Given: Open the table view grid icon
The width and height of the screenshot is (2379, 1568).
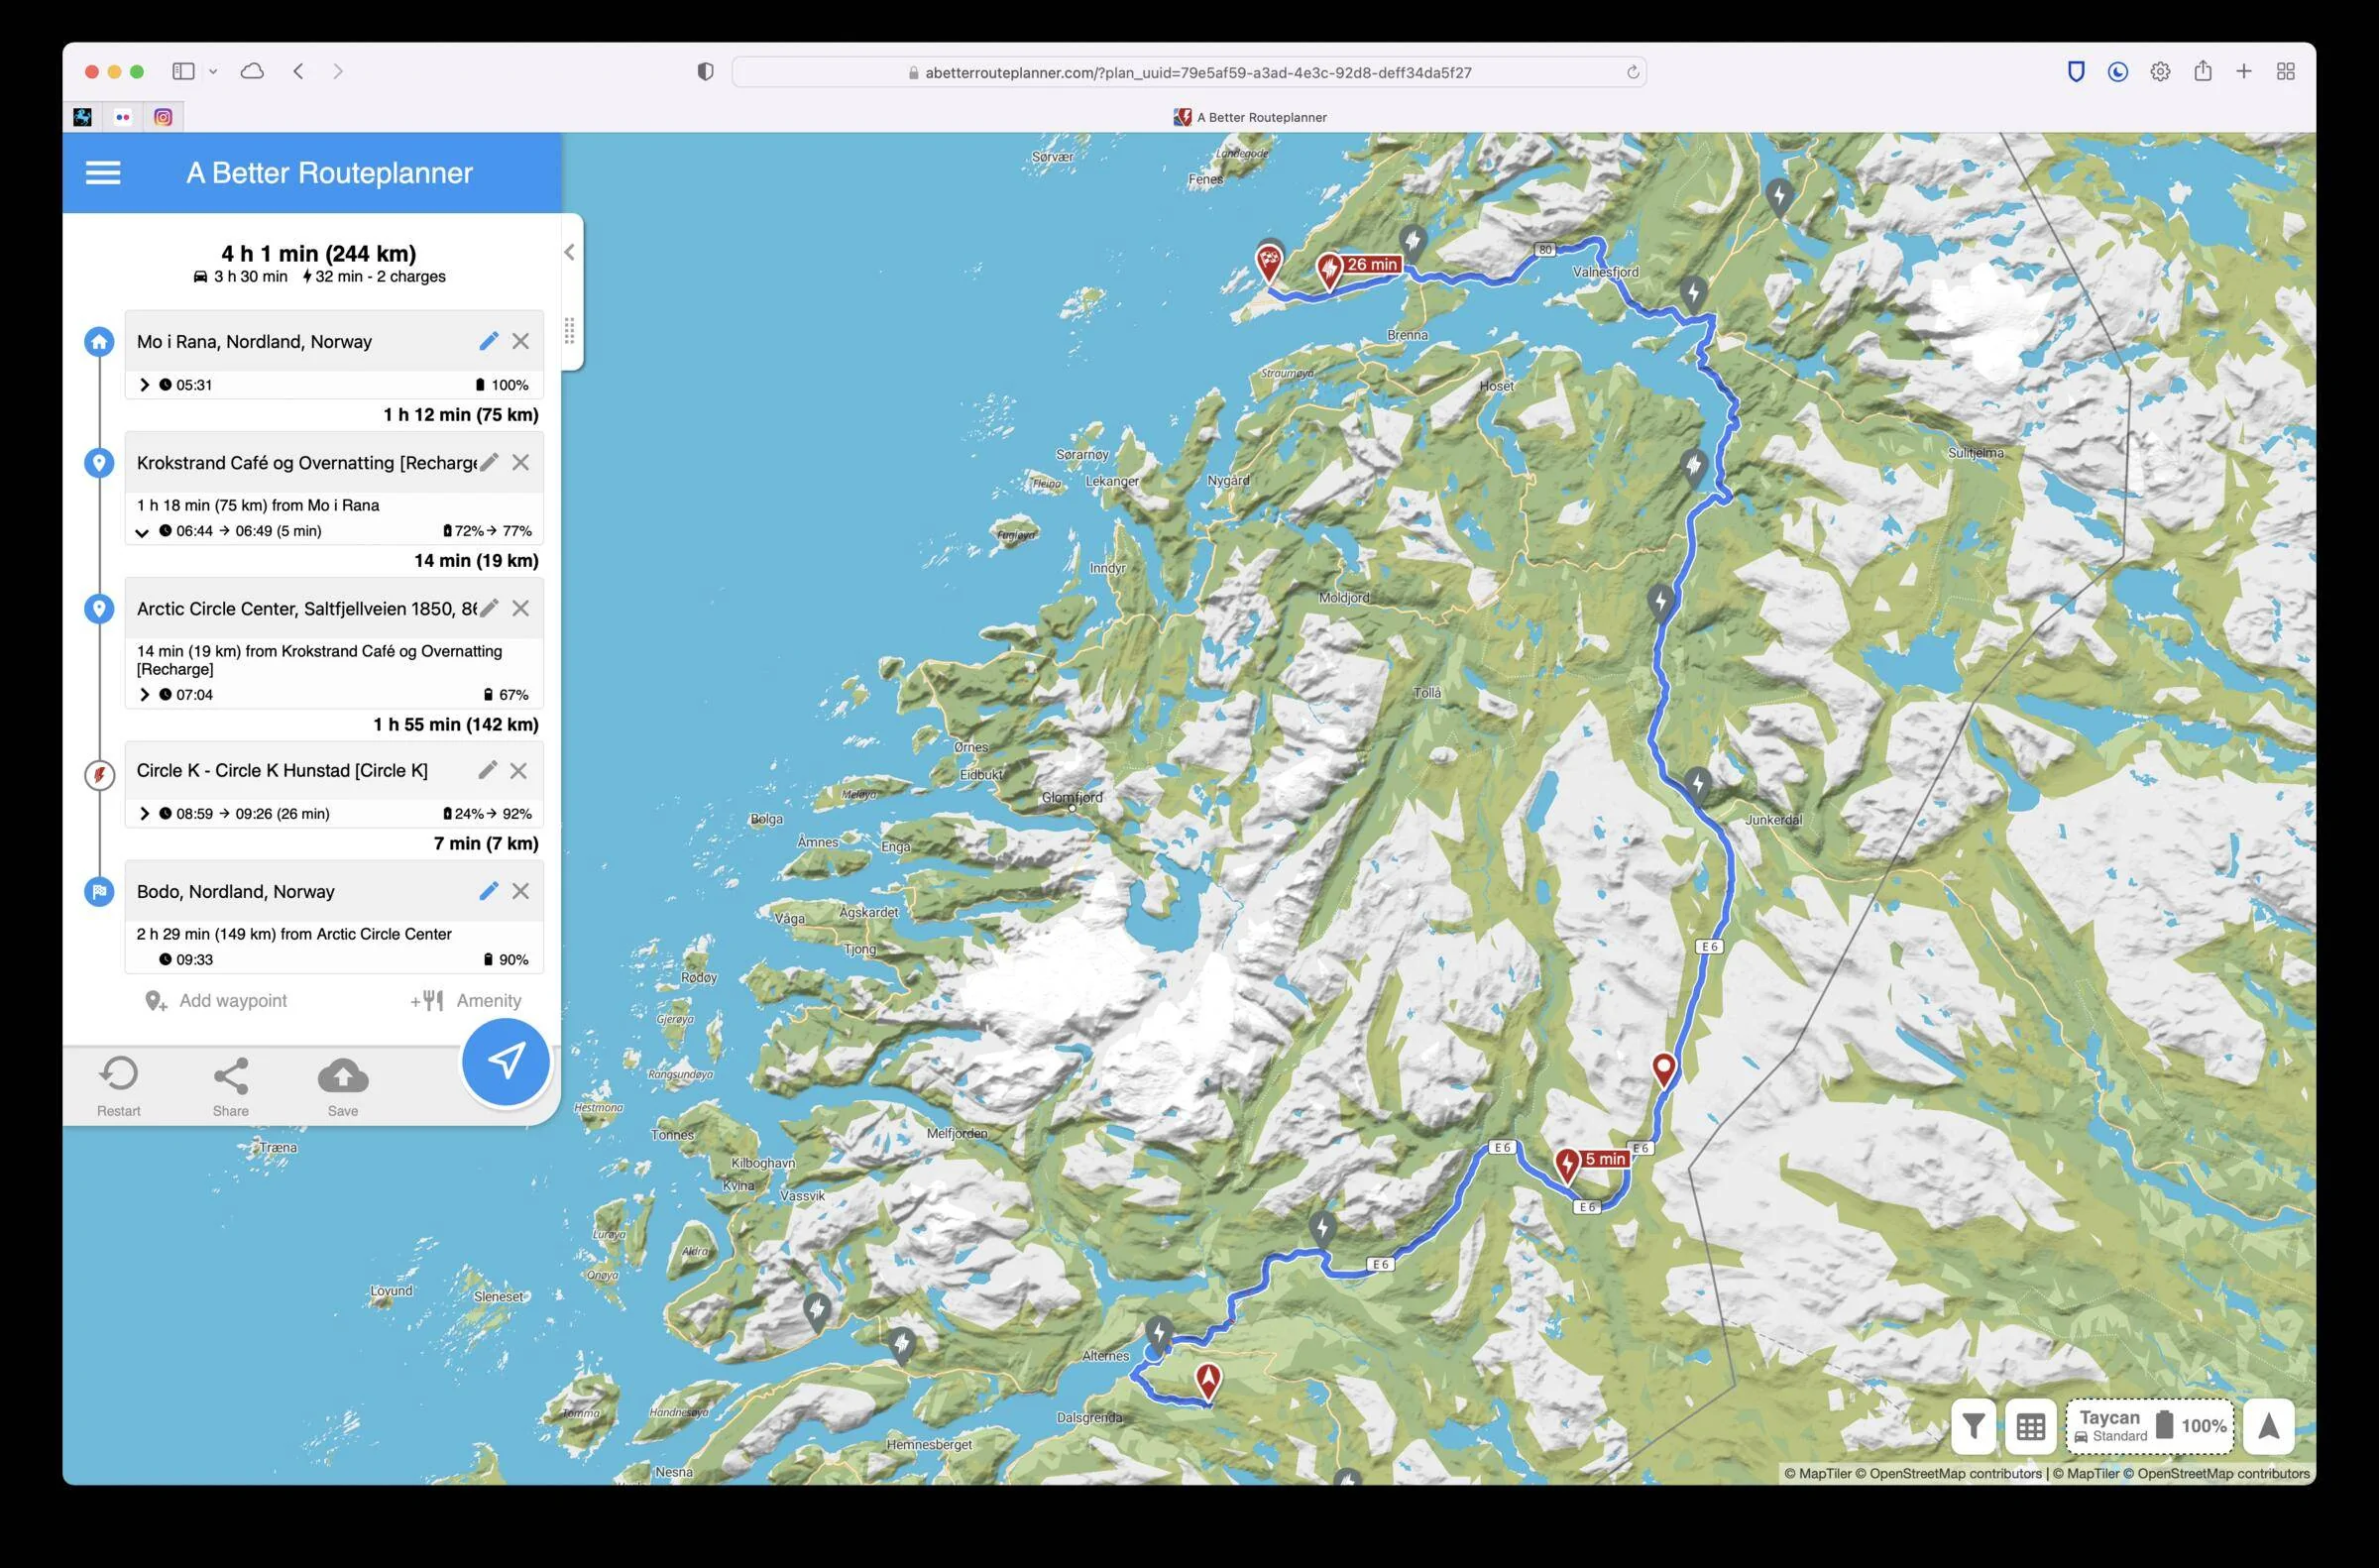Looking at the screenshot, I should 2030,1426.
